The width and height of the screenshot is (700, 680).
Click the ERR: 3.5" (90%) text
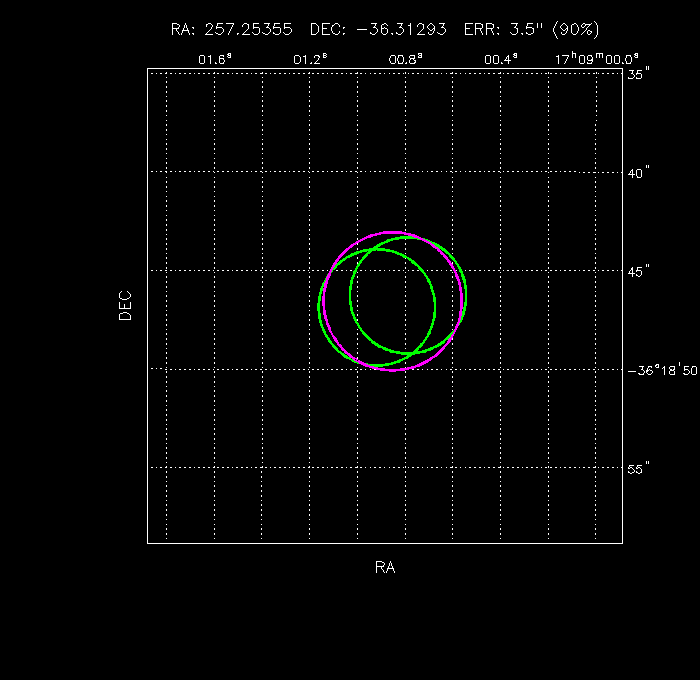(531, 30)
